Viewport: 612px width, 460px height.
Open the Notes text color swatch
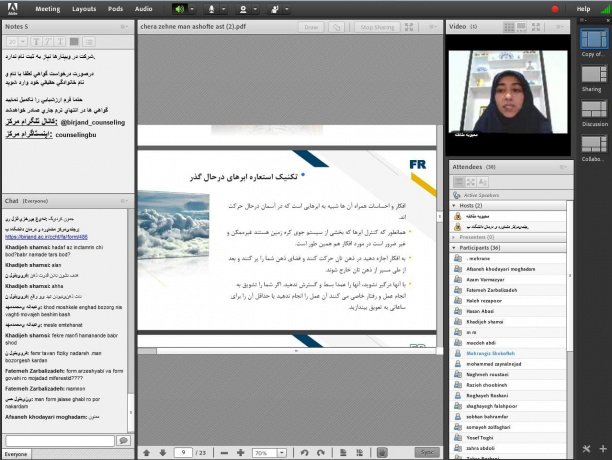pos(74,42)
